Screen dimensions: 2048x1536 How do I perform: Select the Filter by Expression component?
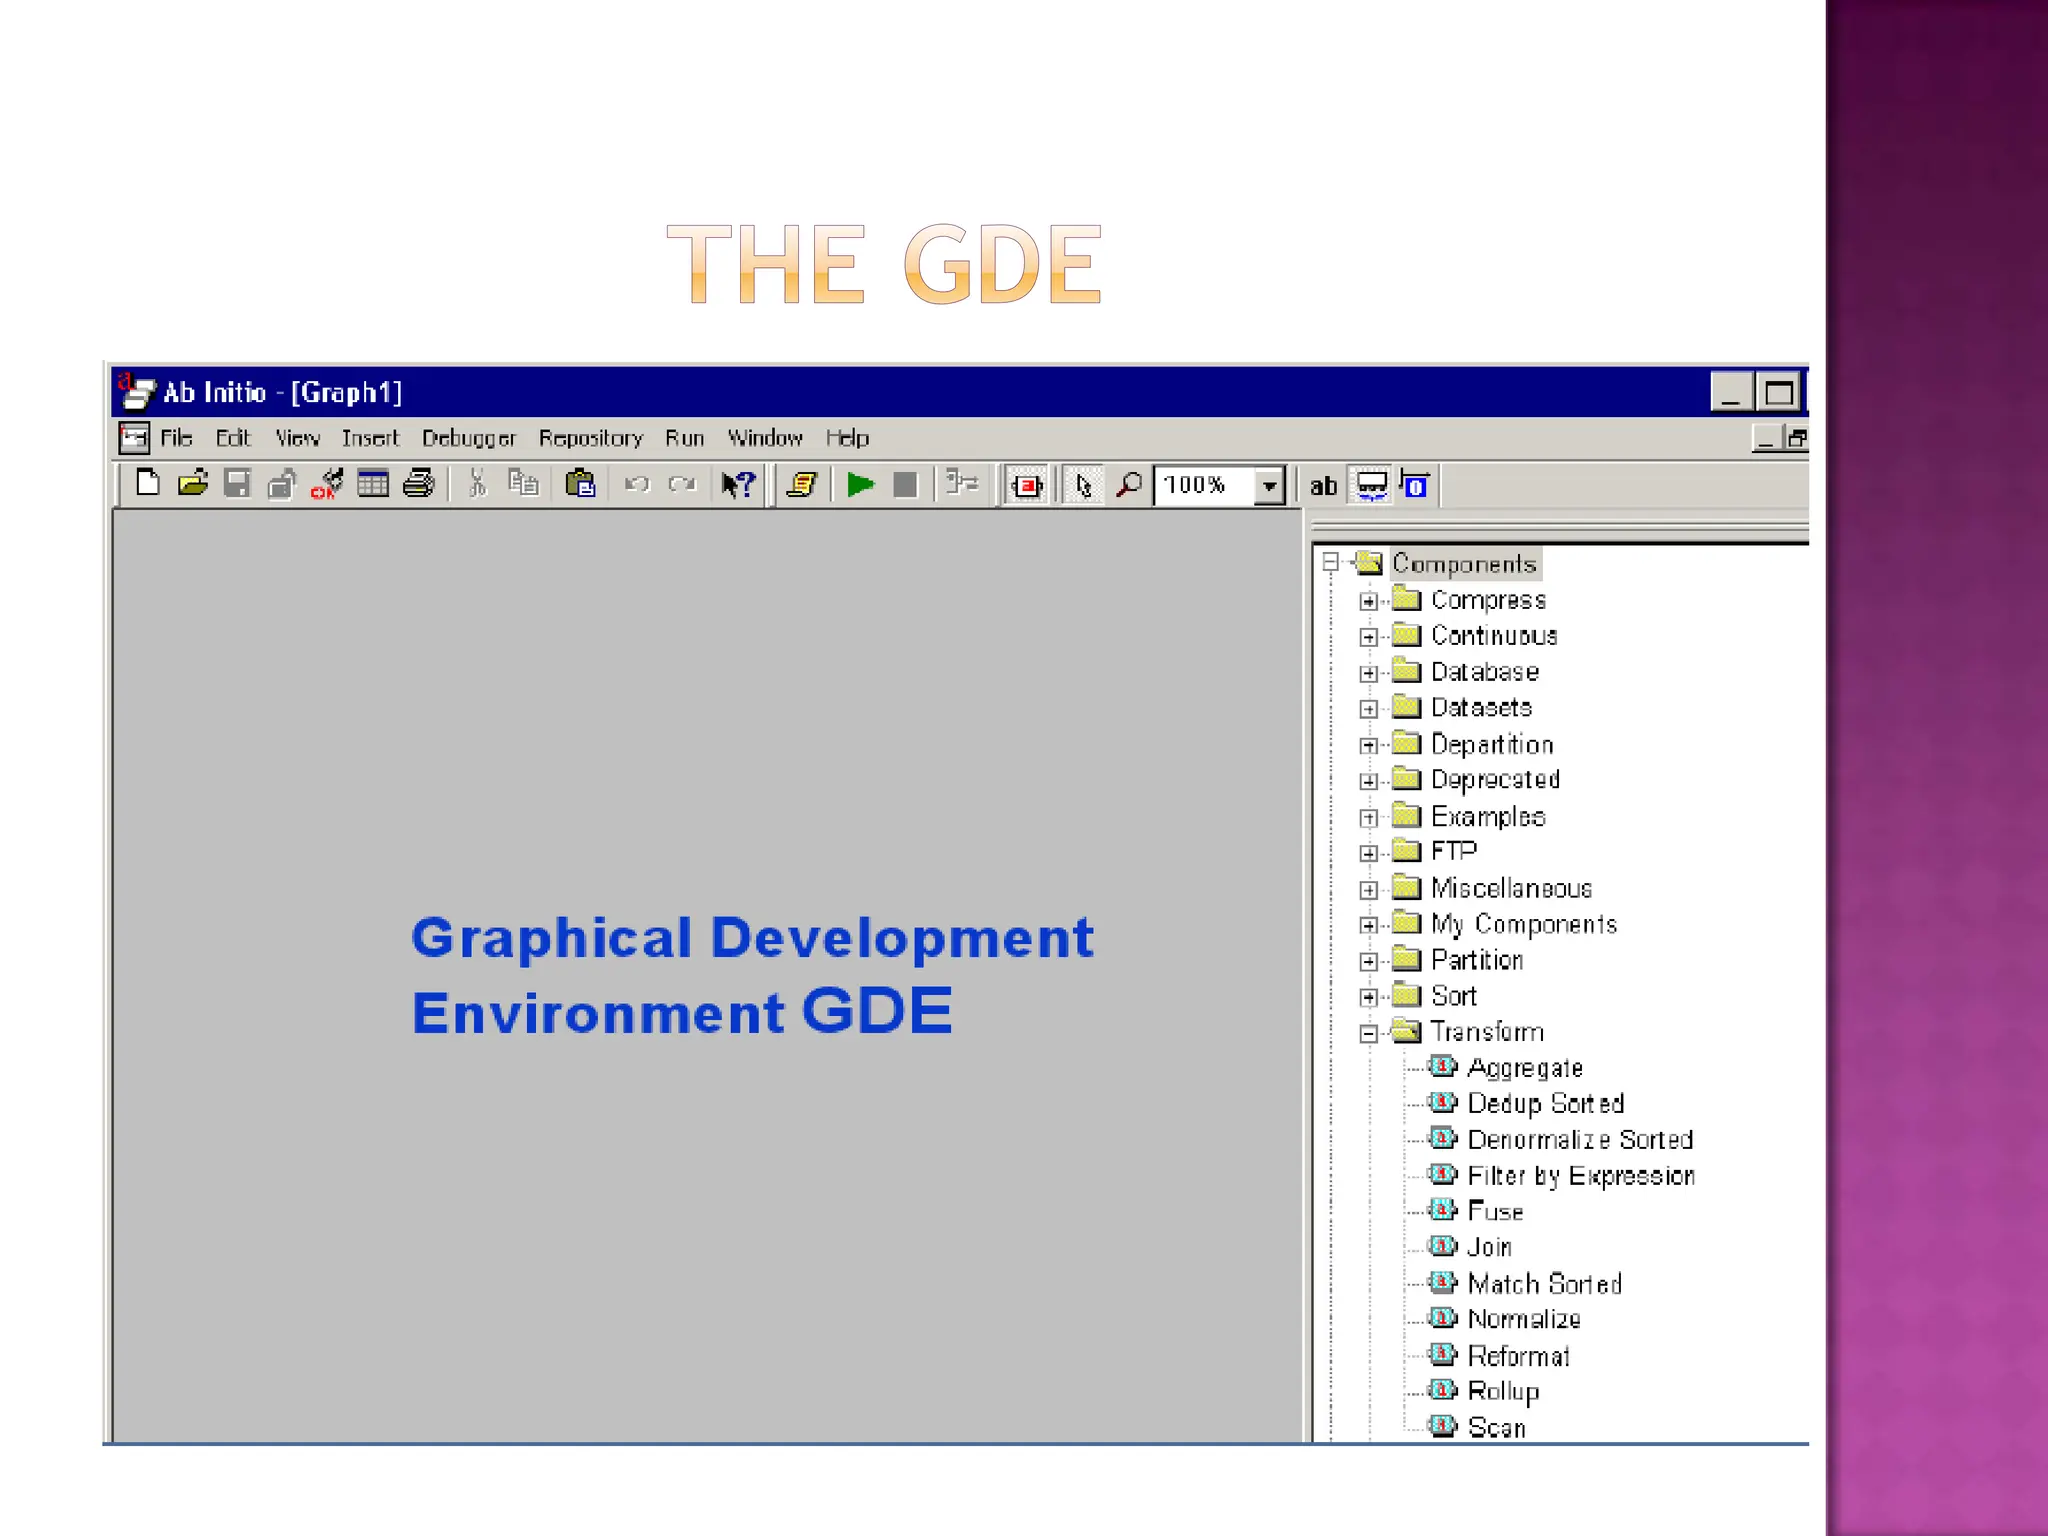[x=1580, y=1176]
